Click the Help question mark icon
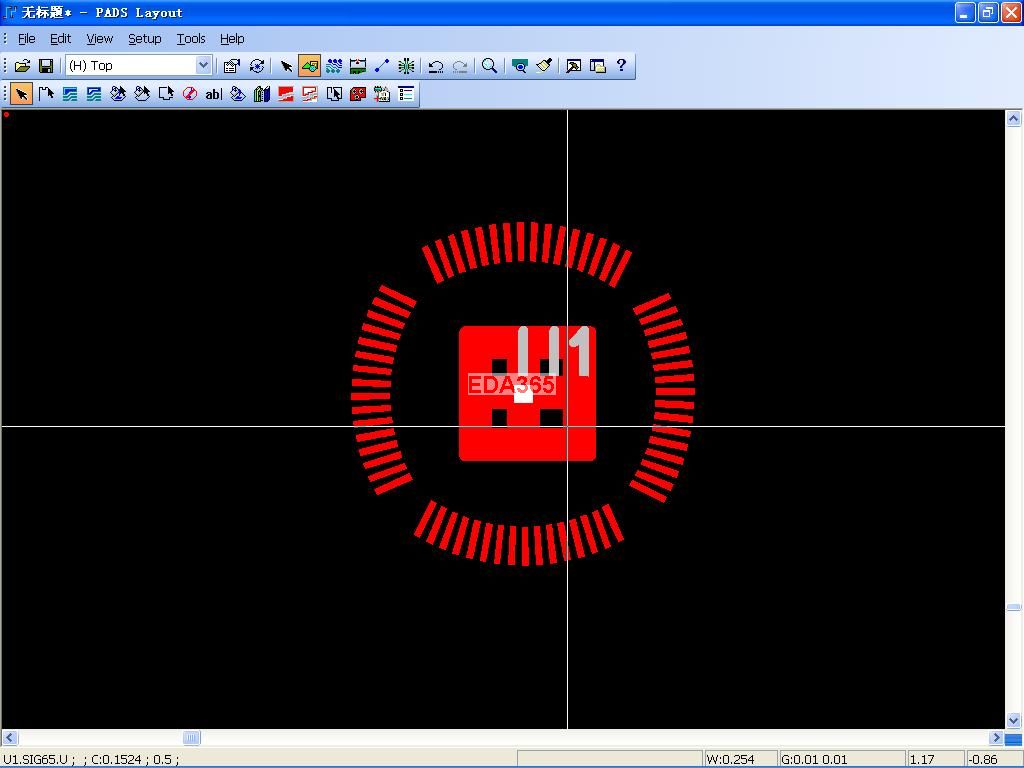This screenshot has width=1024, height=768. pos(621,66)
